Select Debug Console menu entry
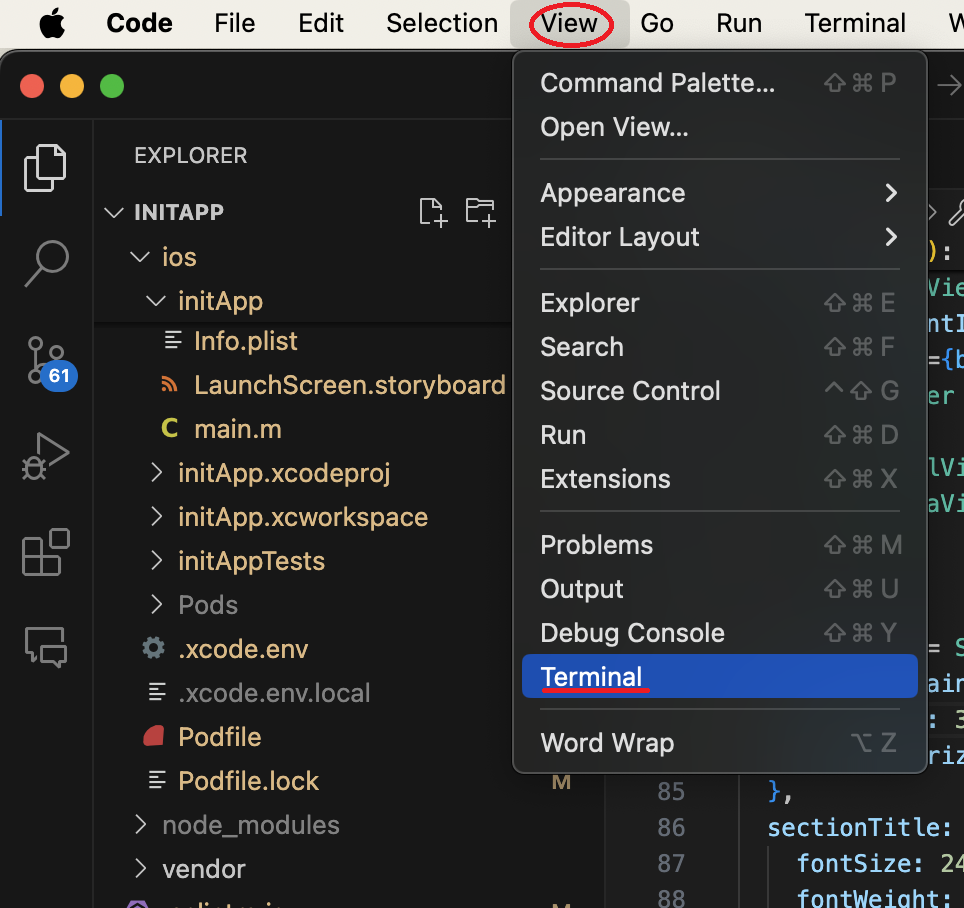The width and height of the screenshot is (964, 908). click(x=719, y=633)
